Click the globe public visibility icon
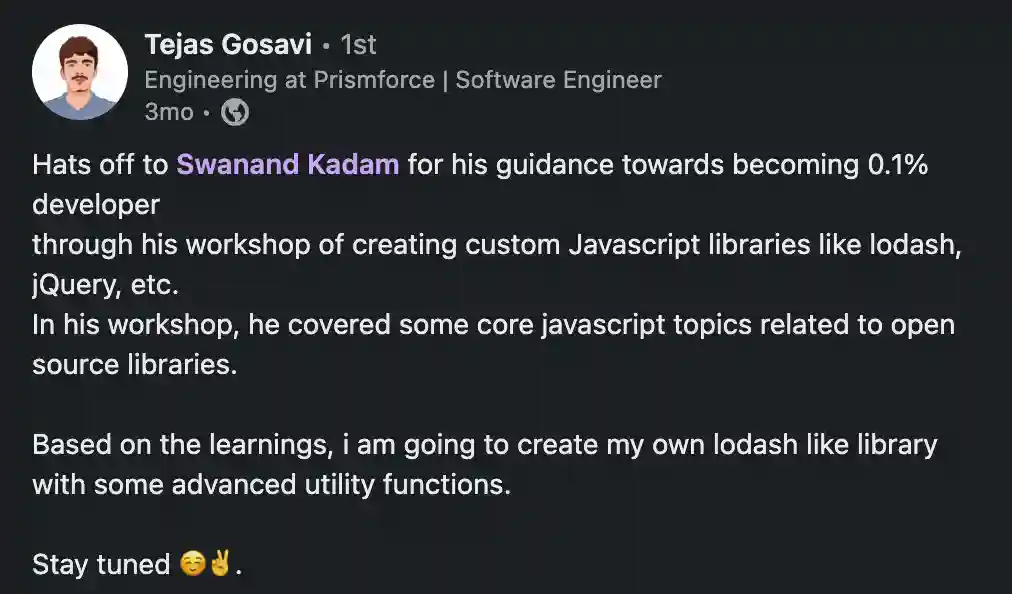The width and height of the screenshot is (1012, 594). point(234,112)
